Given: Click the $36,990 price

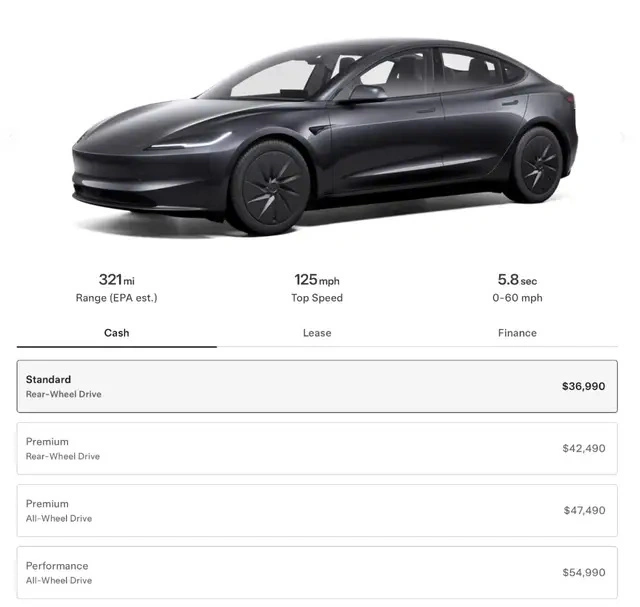Looking at the screenshot, I should pyautogui.click(x=583, y=386).
